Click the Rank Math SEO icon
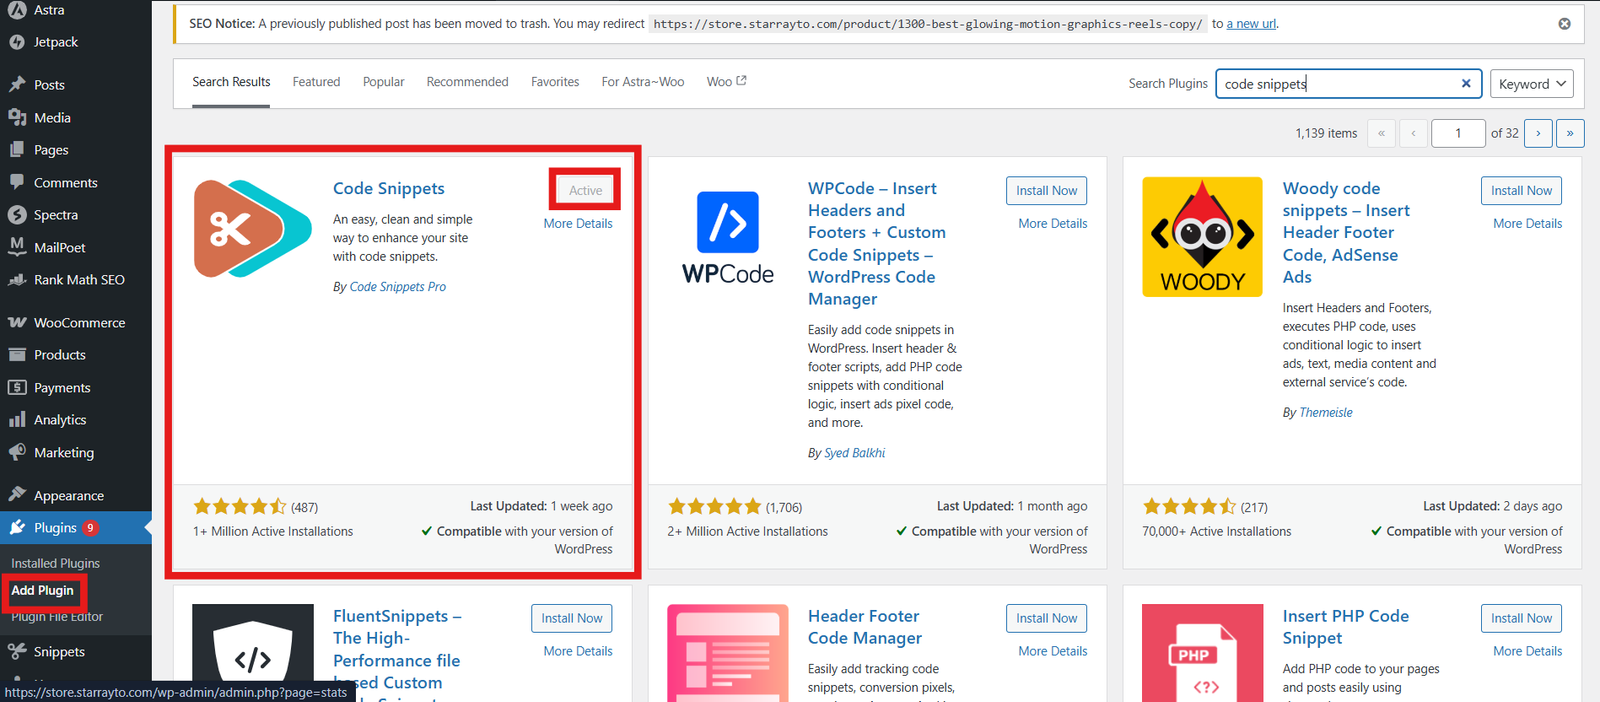The image size is (1600, 702). (x=17, y=280)
